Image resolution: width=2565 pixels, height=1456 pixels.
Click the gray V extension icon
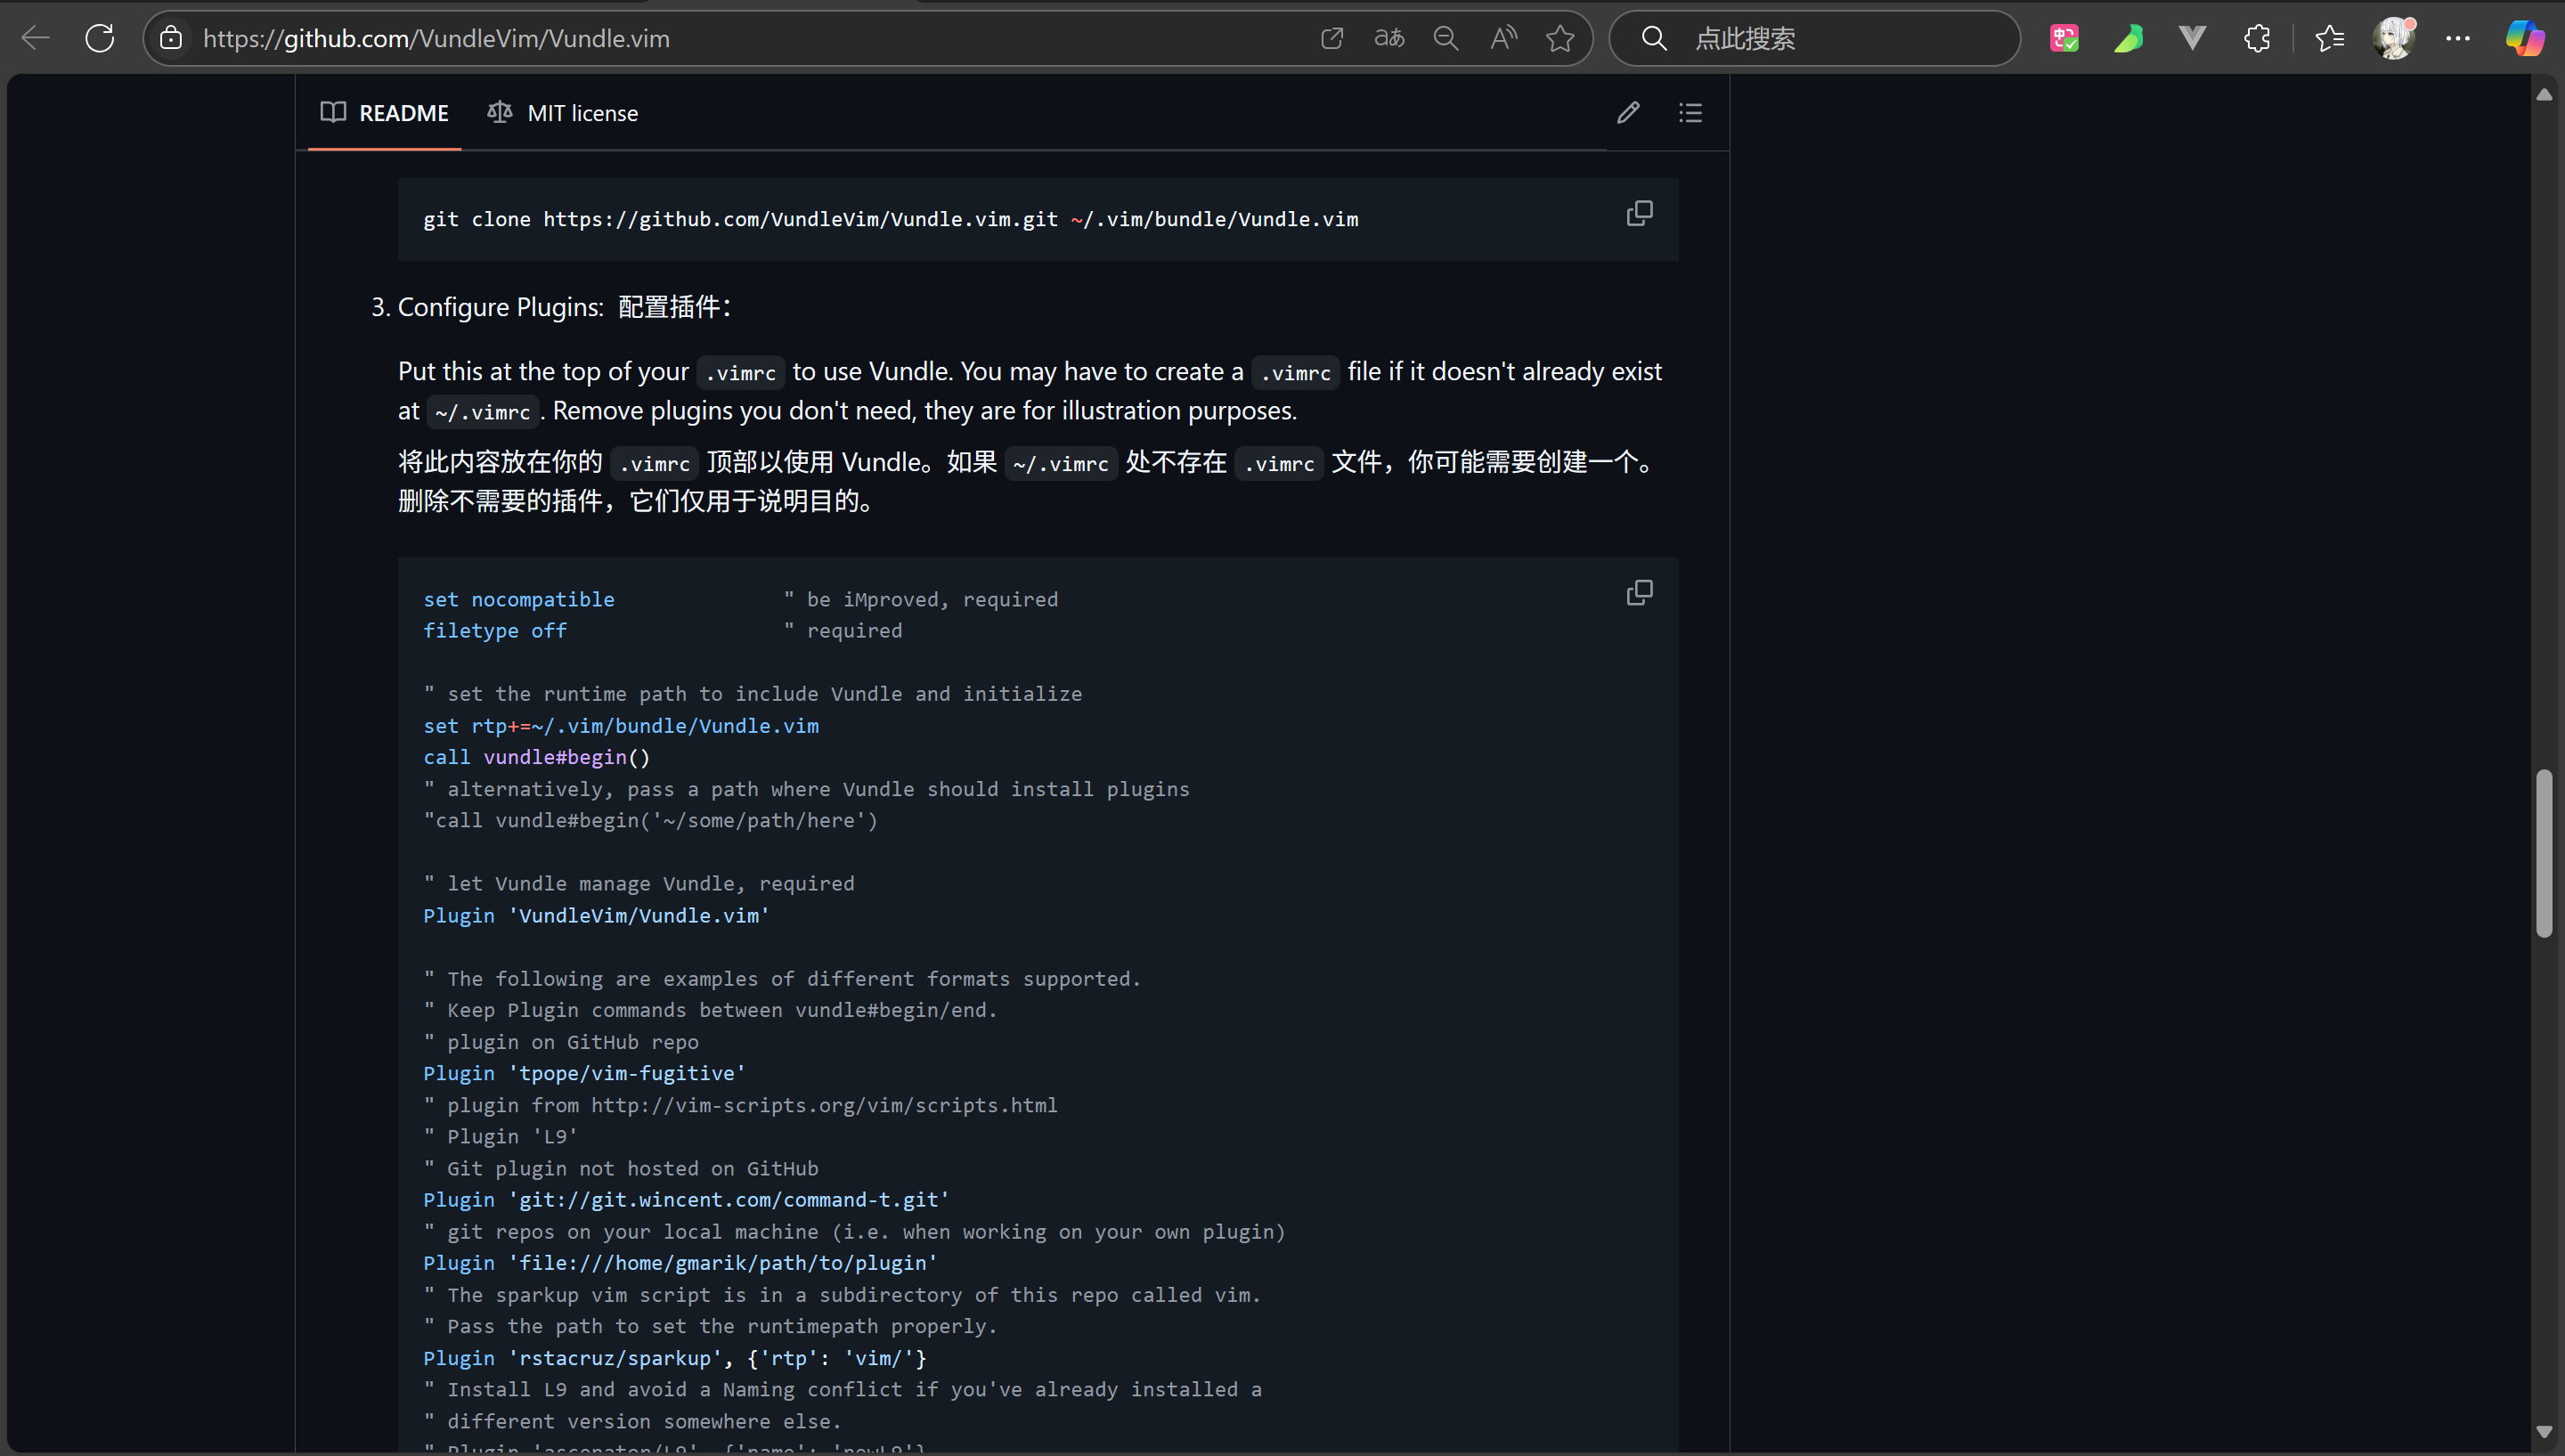tap(2191, 38)
